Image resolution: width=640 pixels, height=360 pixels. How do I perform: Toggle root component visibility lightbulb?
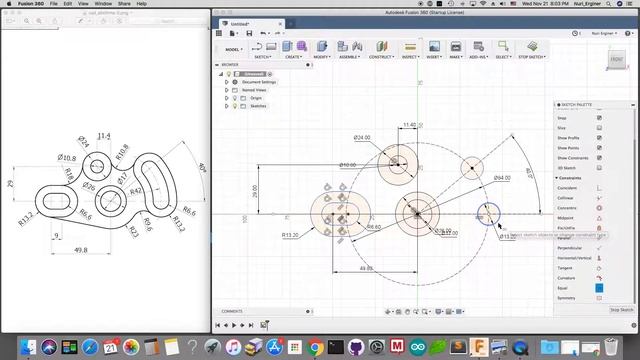point(229,74)
